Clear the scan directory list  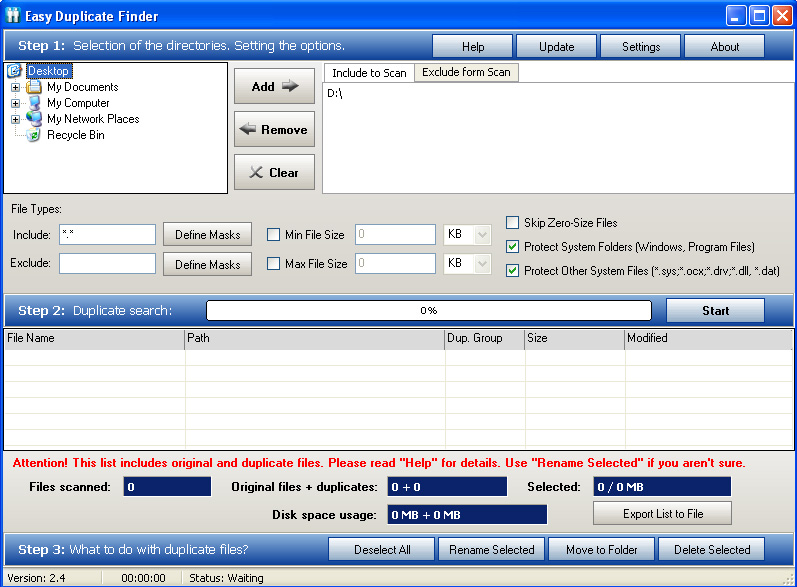pos(274,172)
